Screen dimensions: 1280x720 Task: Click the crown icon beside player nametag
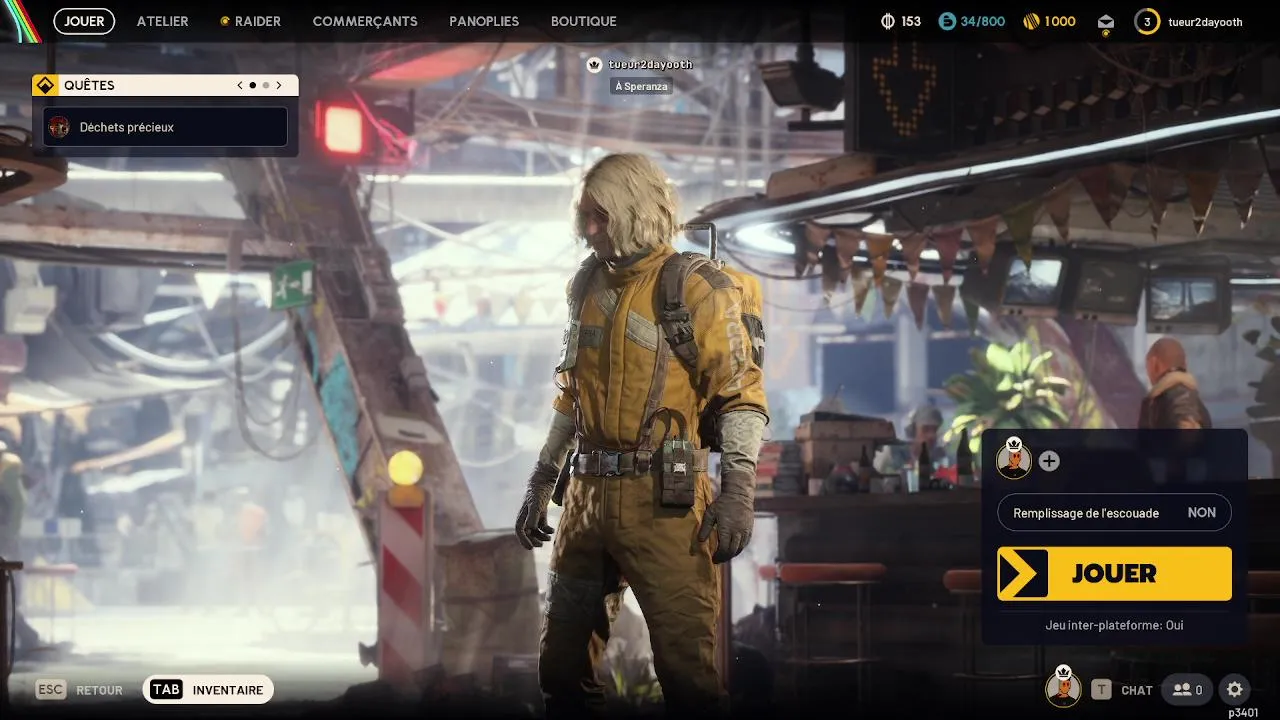594,64
